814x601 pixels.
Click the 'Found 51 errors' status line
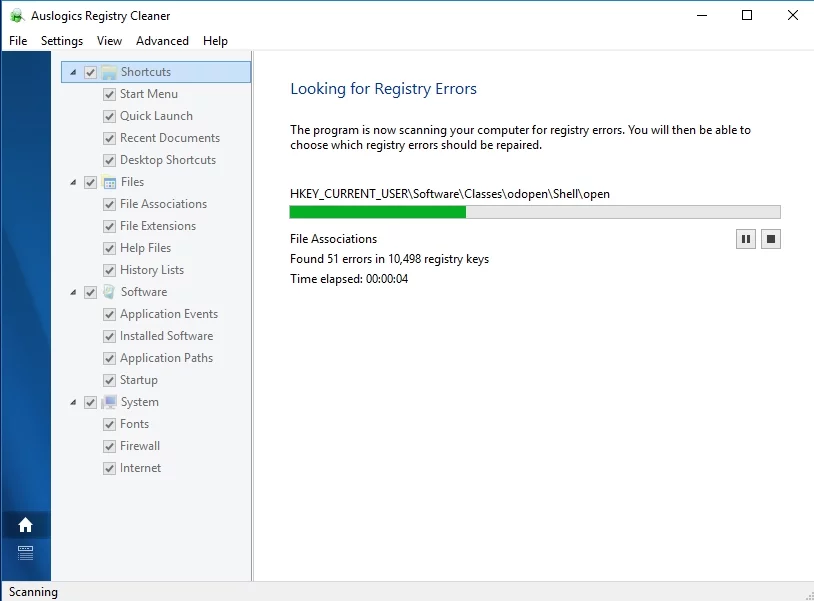pyautogui.click(x=389, y=259)
